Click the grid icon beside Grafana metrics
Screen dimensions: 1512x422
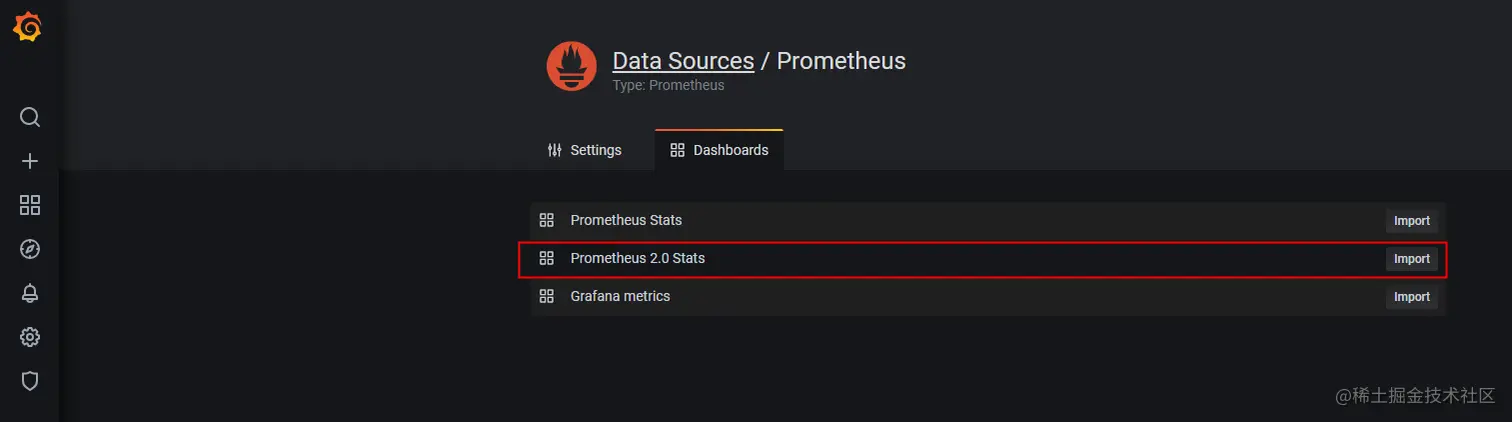tap(546, 296)
